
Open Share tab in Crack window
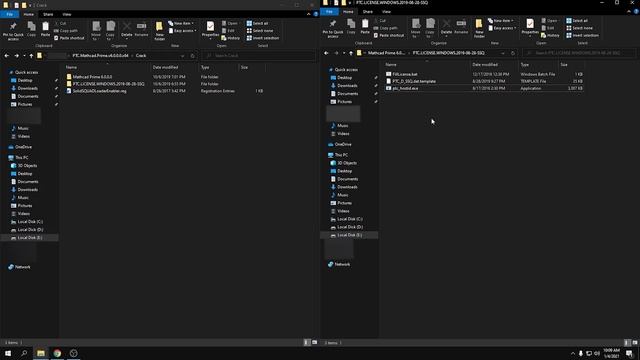pyautogui.click(x=48, y=14)
